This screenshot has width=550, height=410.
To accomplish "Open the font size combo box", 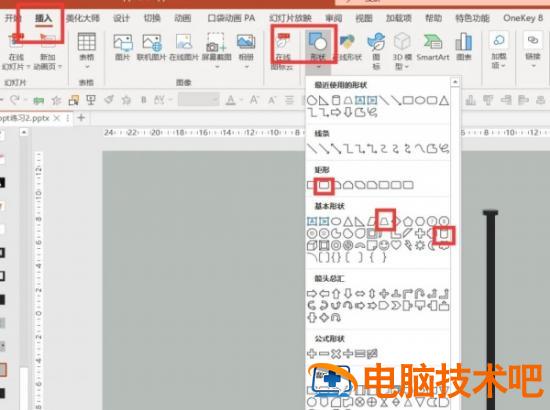I will (199, 100).
